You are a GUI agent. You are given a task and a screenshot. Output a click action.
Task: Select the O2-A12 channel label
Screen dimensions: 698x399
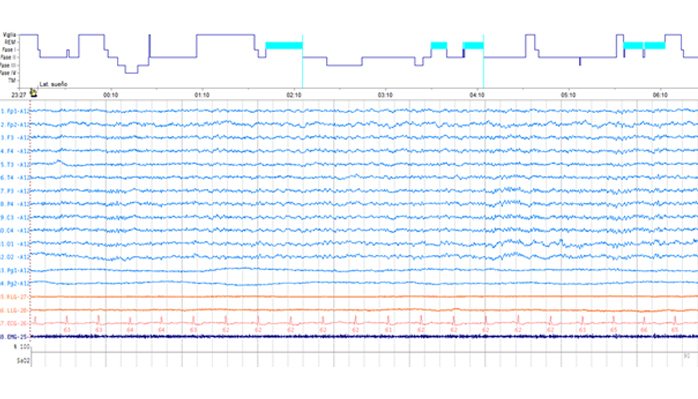click(15, 257)
